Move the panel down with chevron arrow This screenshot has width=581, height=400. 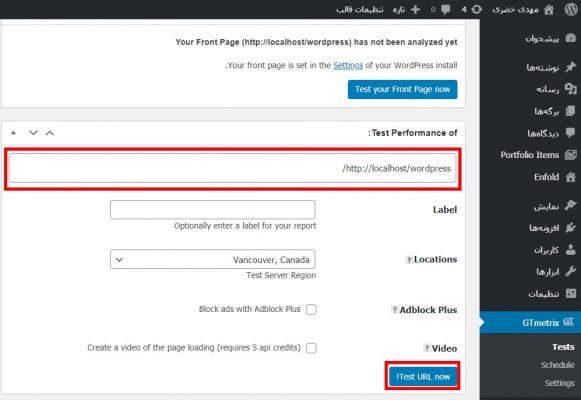tap(33, 133)
